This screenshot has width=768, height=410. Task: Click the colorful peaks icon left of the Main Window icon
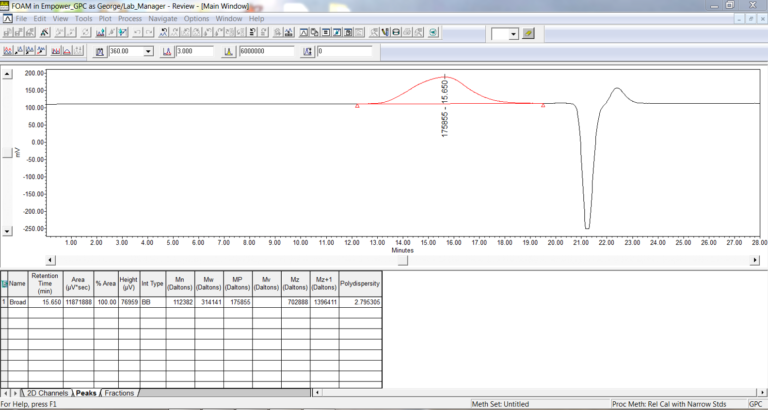tap(288, 32)
